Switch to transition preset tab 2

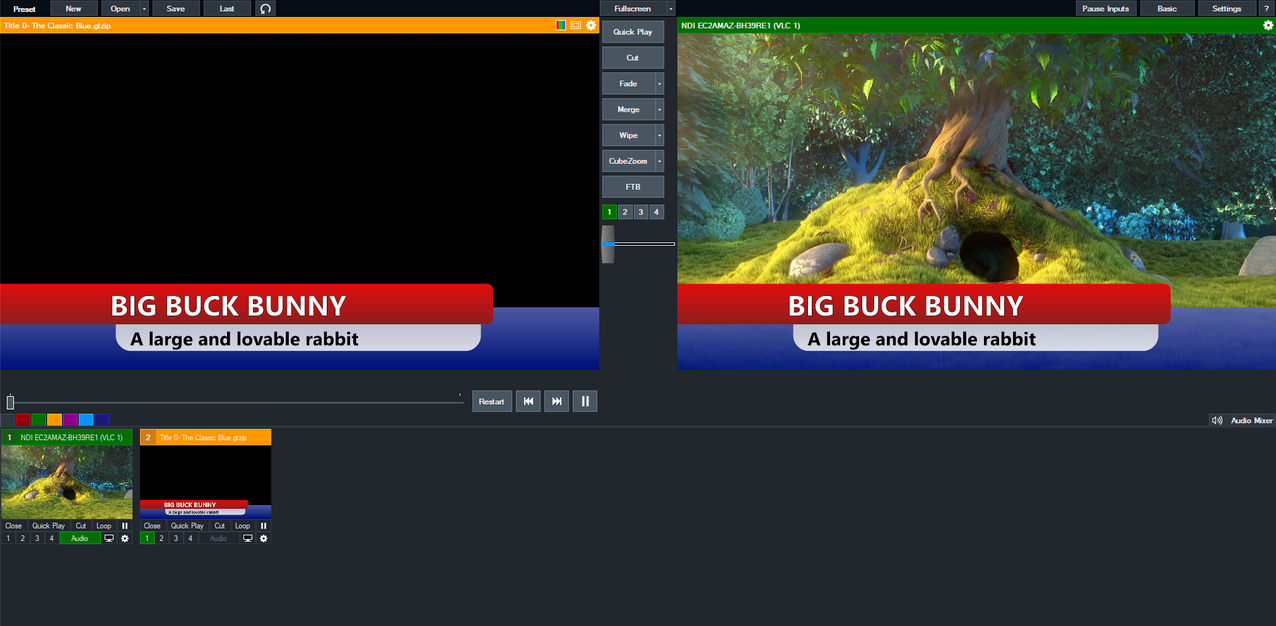[x=624, y=211]
